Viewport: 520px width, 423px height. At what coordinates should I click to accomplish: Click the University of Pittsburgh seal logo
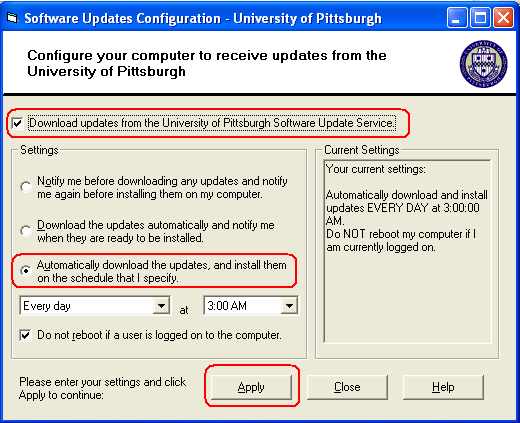coord(484,64)
